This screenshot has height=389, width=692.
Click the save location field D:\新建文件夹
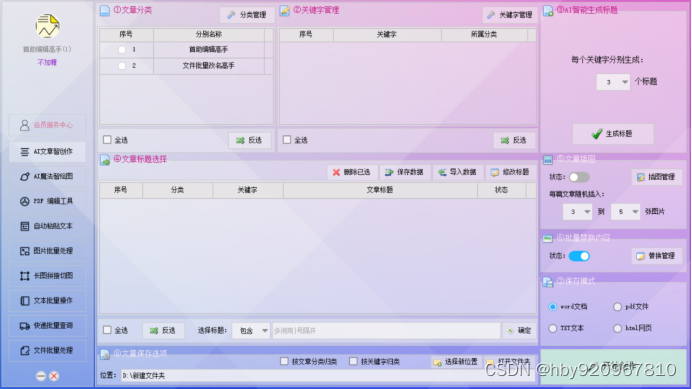pyautogui.click(x=327, y=376)
